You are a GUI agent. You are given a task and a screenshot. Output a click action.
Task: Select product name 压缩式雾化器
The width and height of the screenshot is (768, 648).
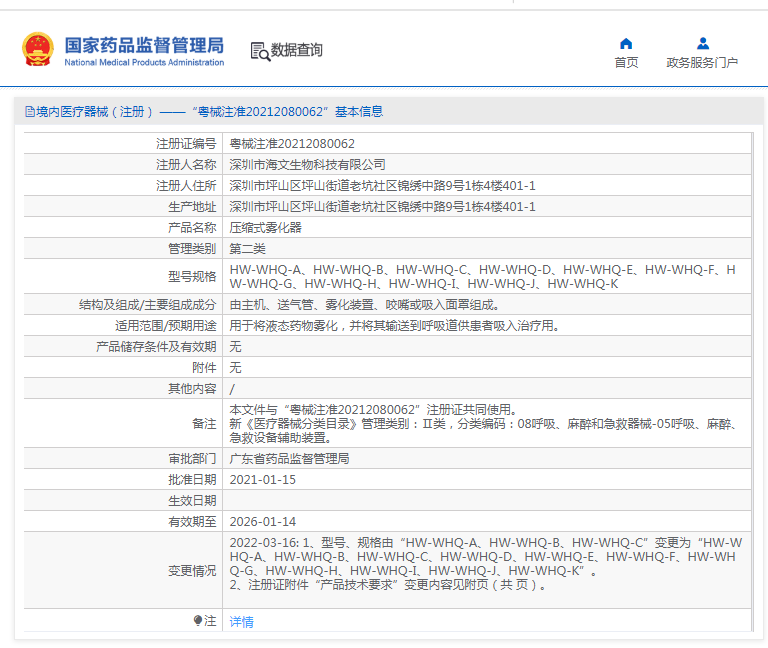tap(265, 228)
